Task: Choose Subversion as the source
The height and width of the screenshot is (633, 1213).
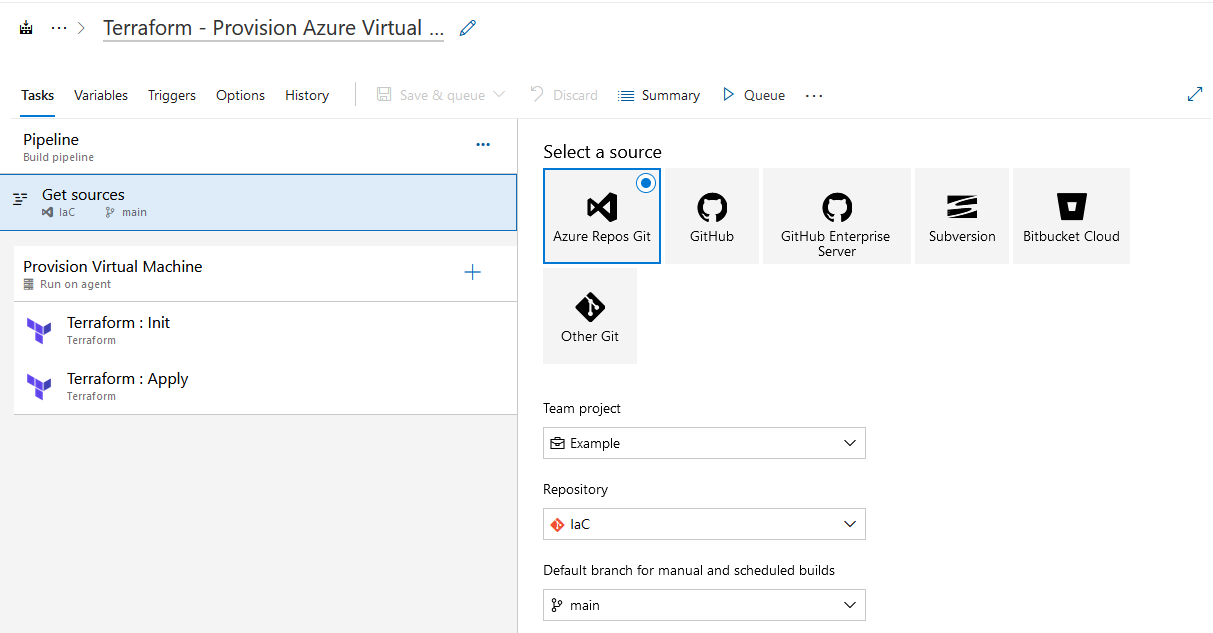Action: point(962,216)
